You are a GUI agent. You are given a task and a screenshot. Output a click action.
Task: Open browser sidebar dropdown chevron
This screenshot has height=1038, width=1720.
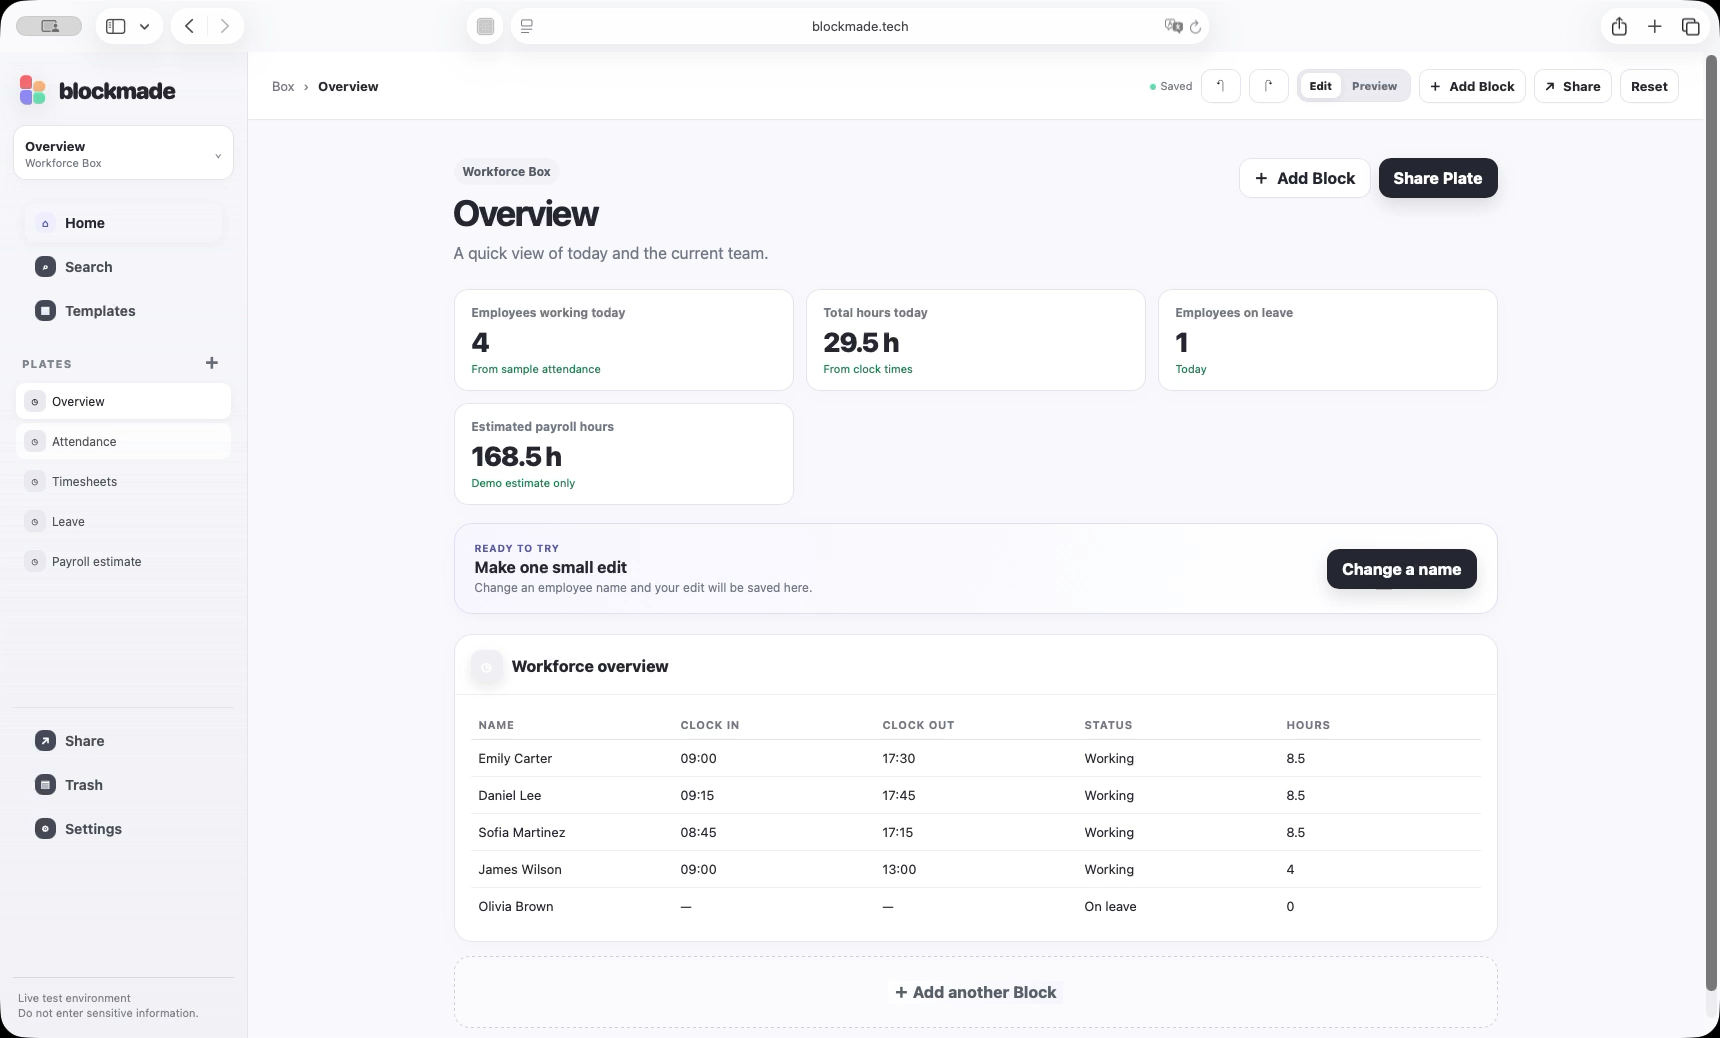[144, 27]
